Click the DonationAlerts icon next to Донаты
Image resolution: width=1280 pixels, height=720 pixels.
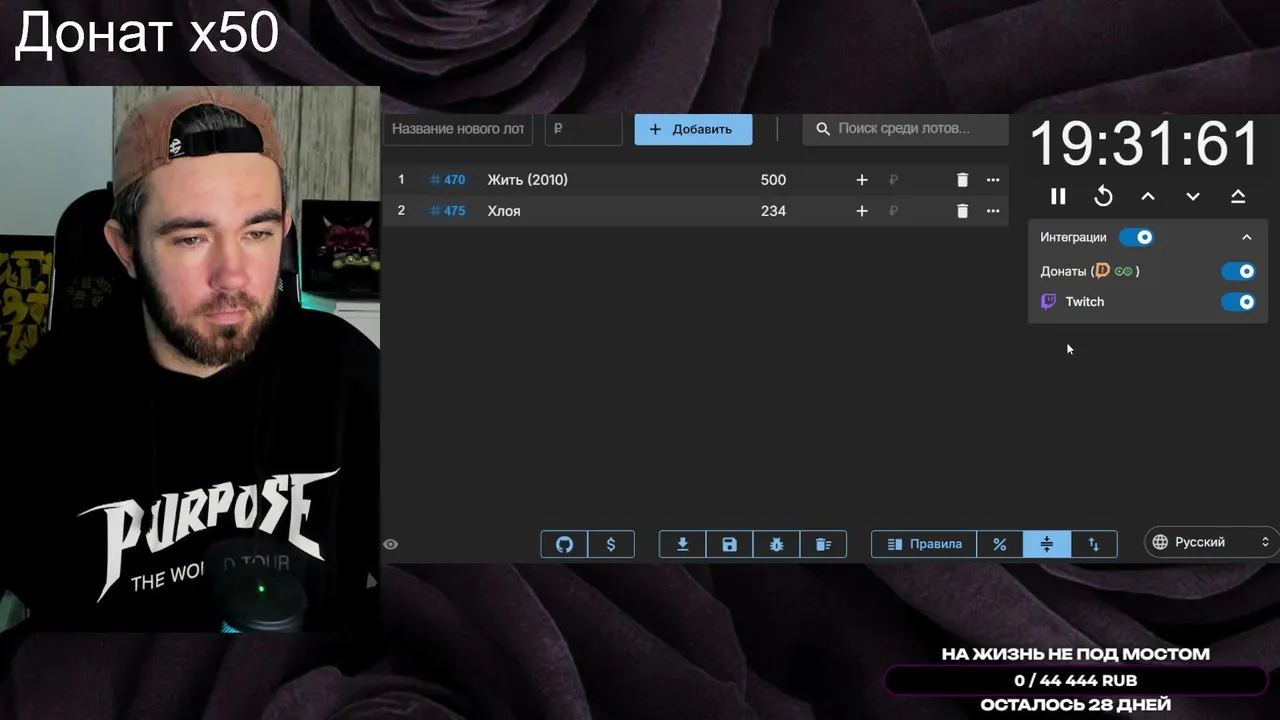(1103, 271)
